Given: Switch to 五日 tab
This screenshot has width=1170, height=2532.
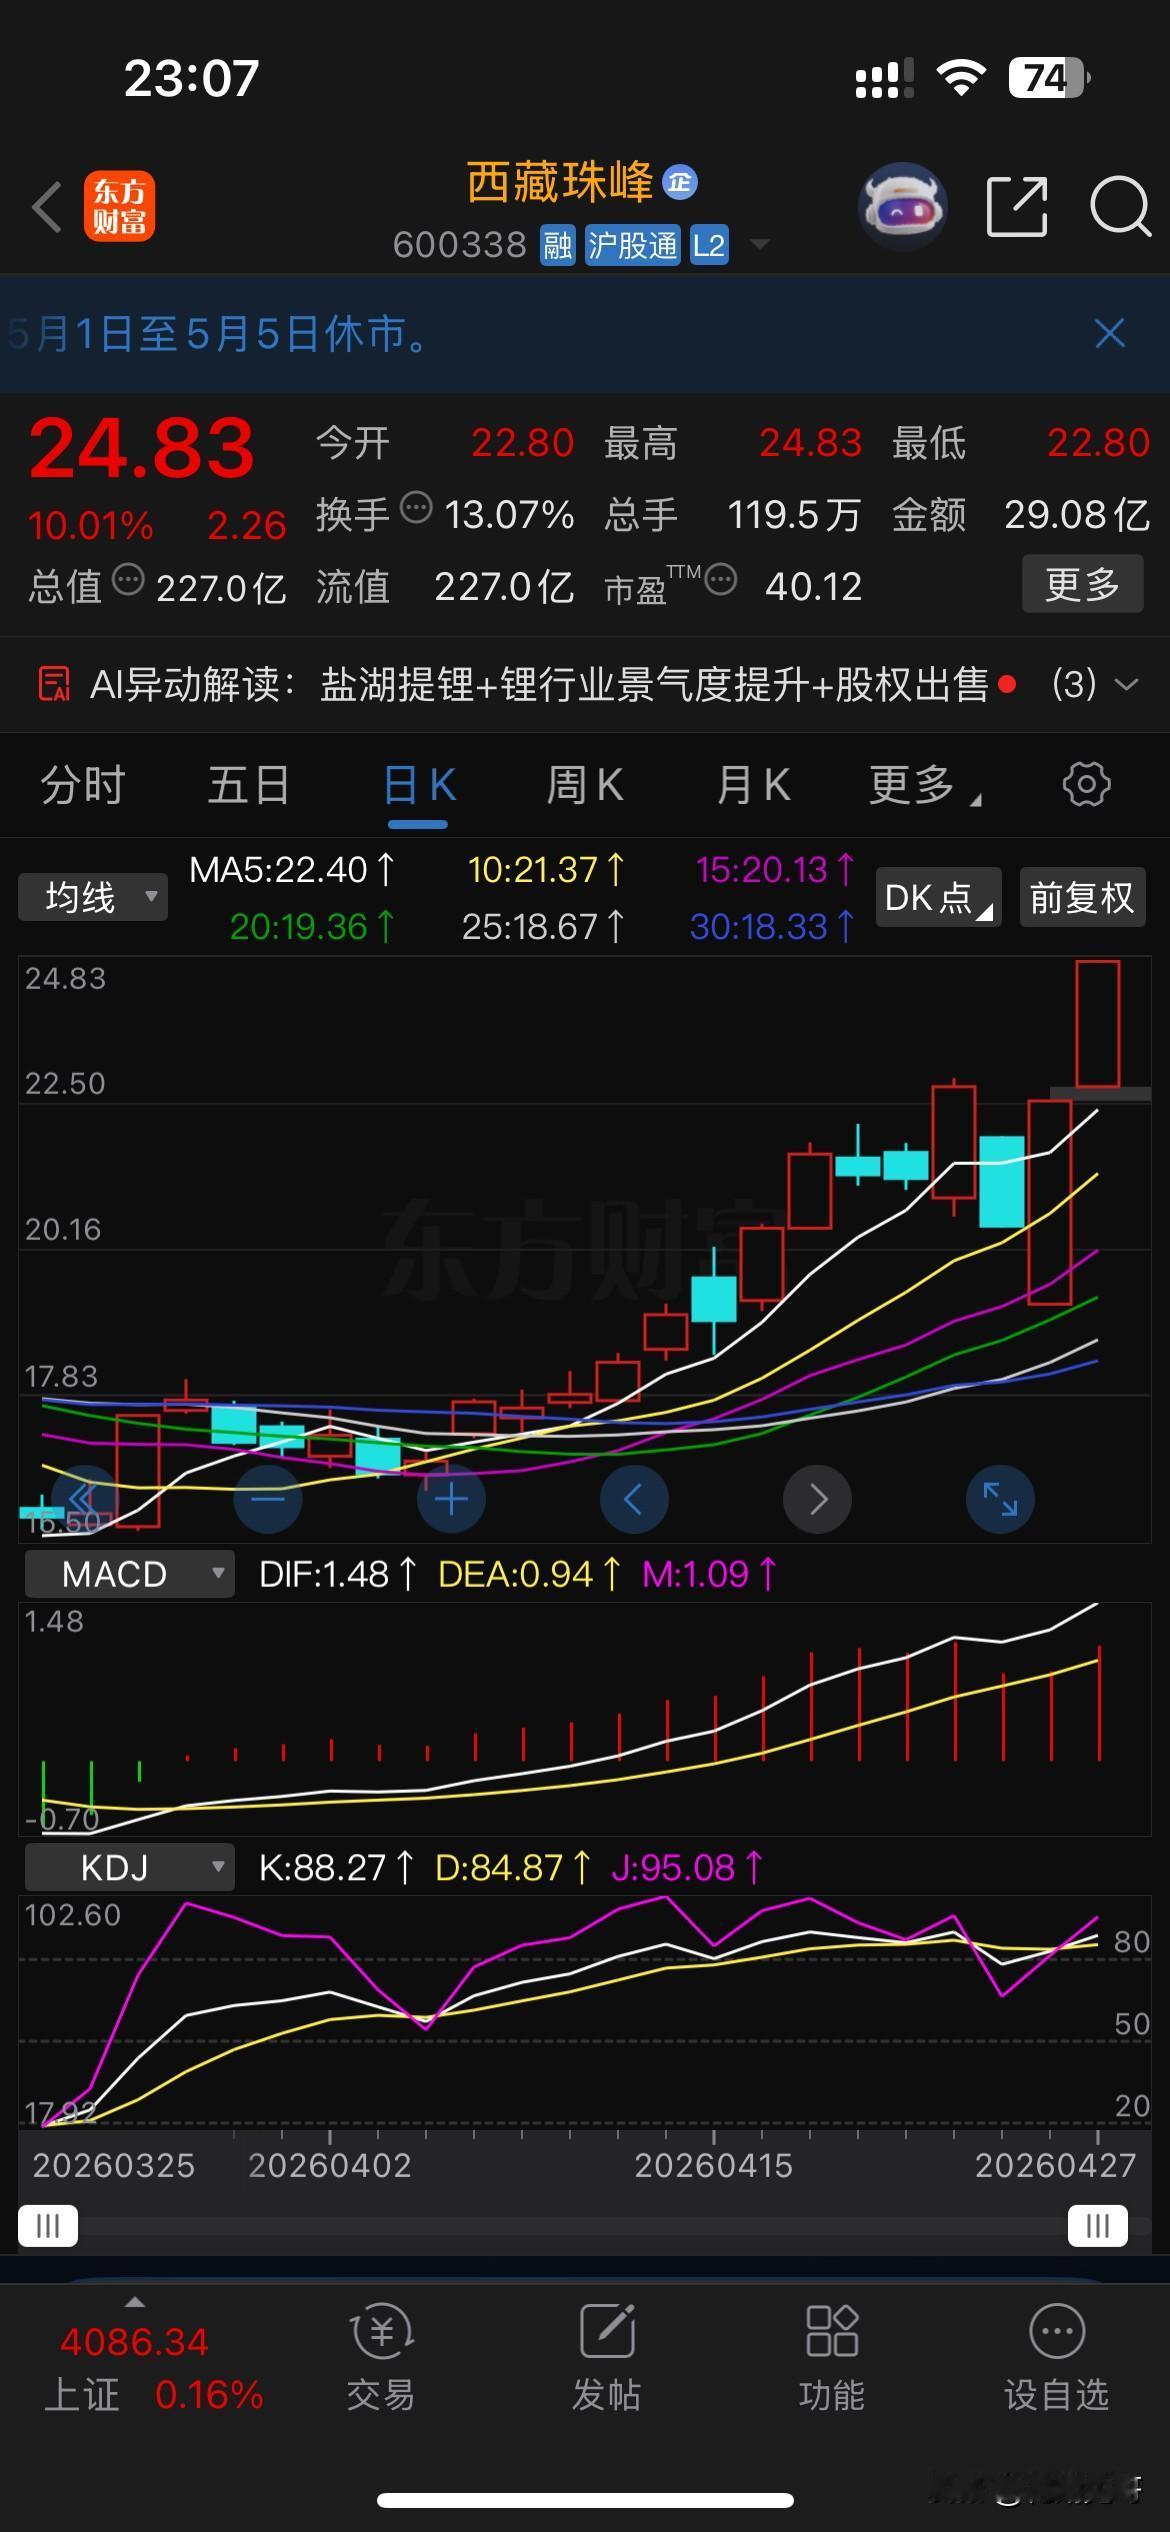Looking at the screenshot, I should [x=249, y=785].
